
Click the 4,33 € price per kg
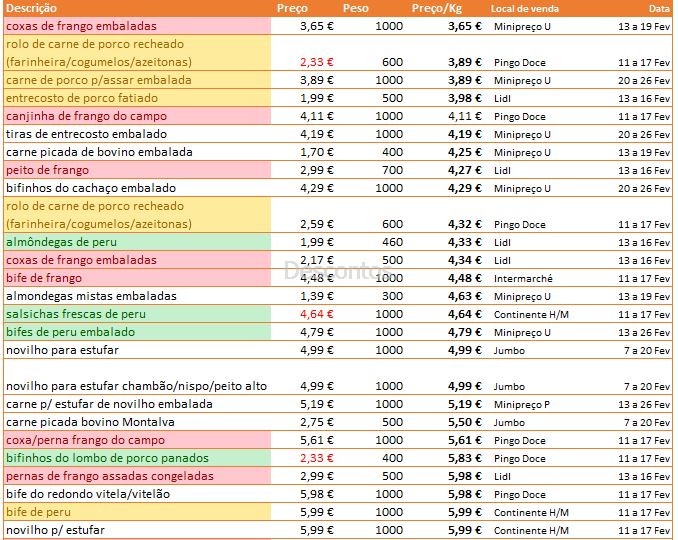click(x=465, y=242)
